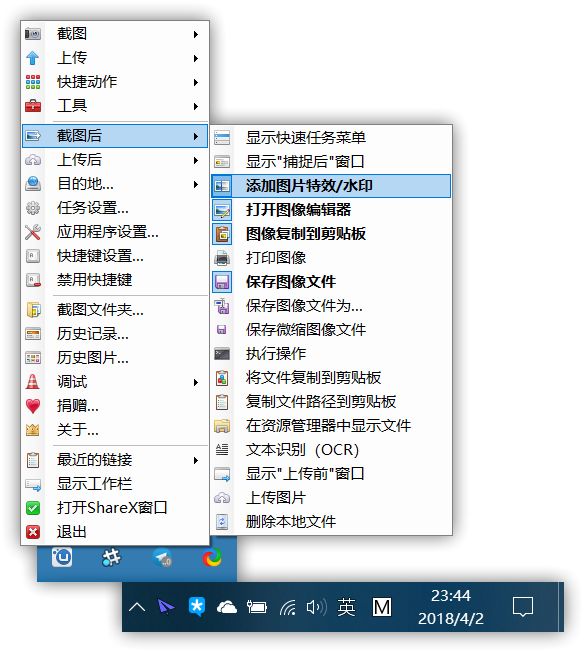Expand the 快捷动作 submenu arrow
This screenshot has width=584, height=652.
(x=195, y=82)
